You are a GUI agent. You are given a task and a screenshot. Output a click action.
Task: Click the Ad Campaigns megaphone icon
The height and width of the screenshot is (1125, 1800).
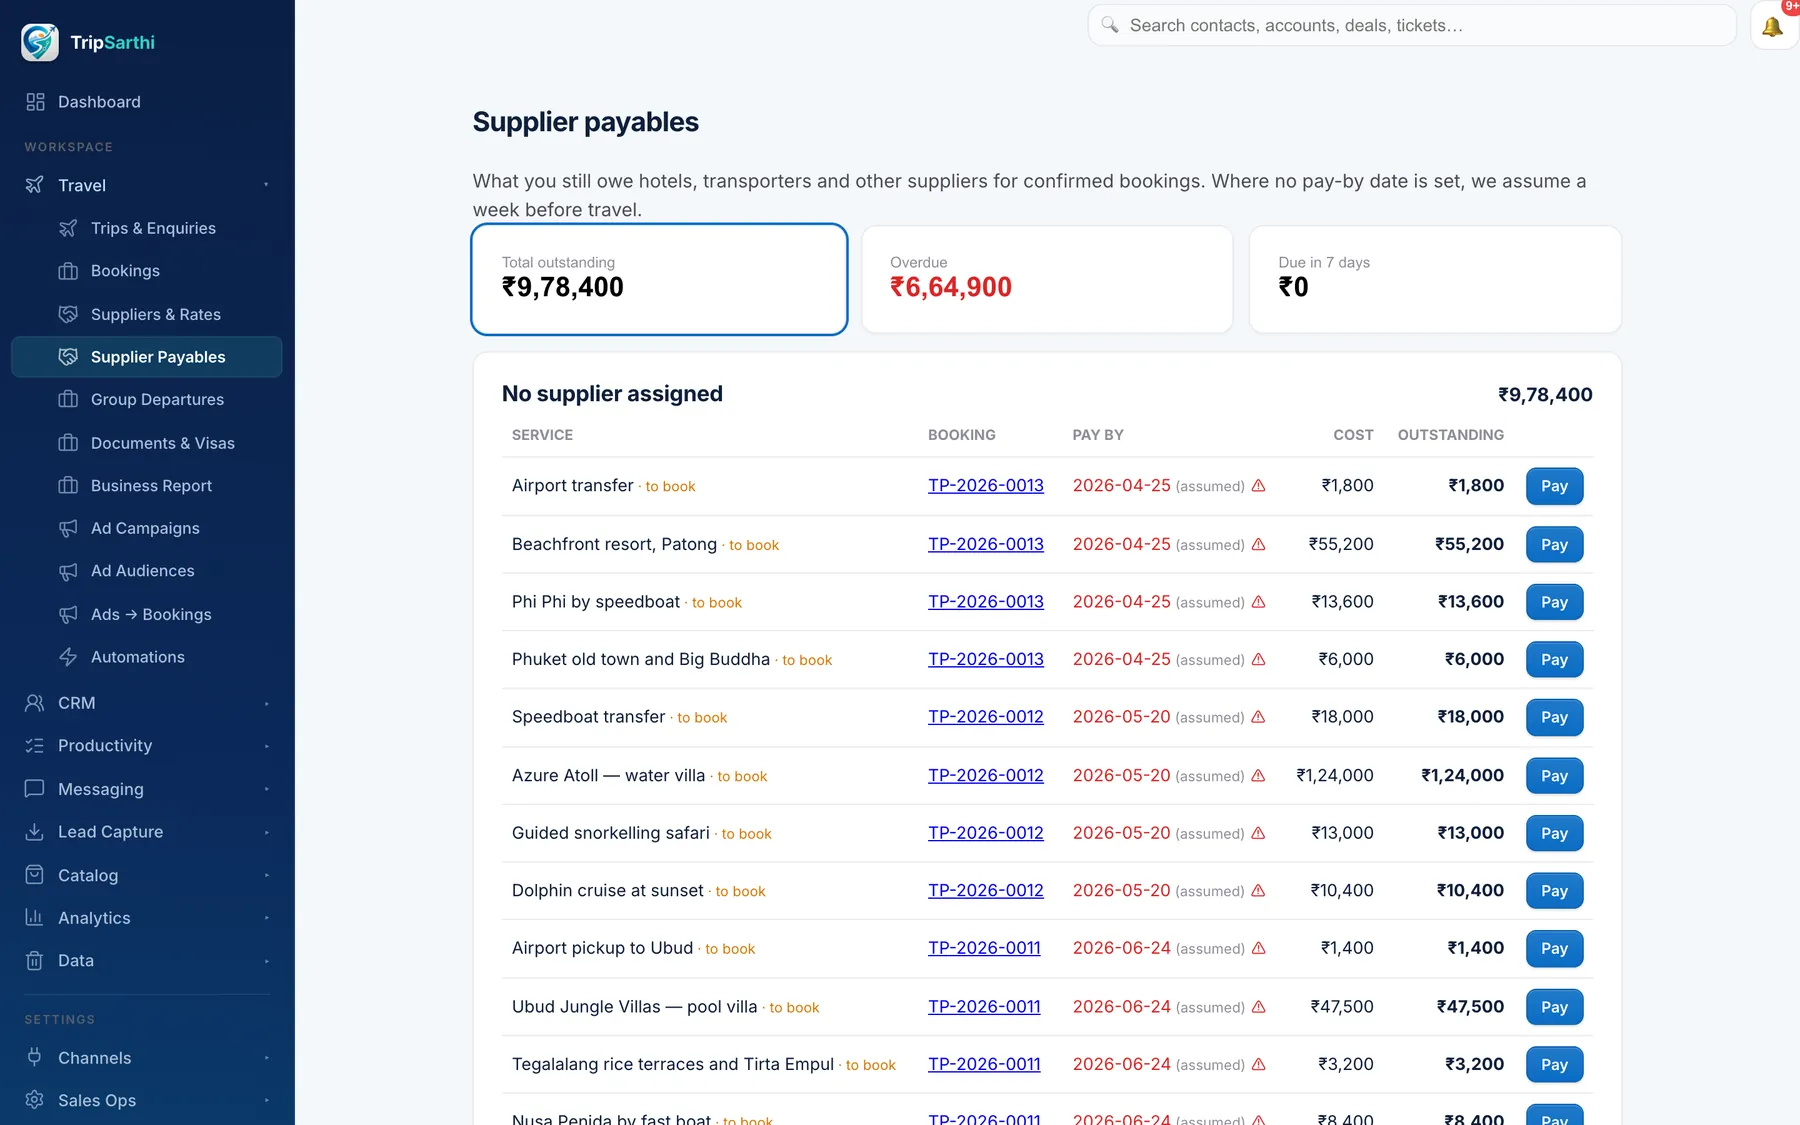(x=68, y=528)
